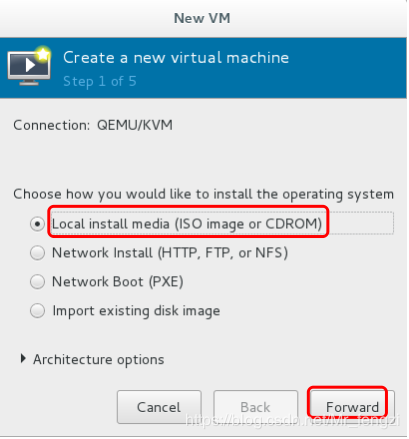Image resolution: width=409 pixels, height=439 pixels.
Task: Click the Connection: label
Action: [x=52, y=126]
